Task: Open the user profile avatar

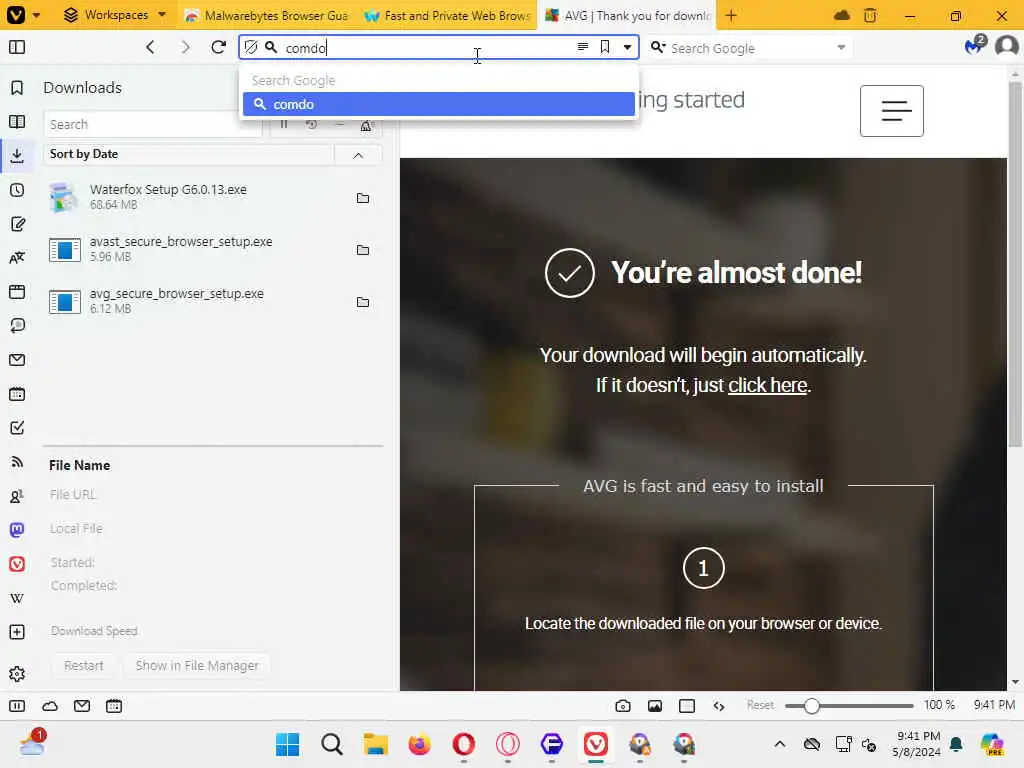Action: [x=1006, y=46]
